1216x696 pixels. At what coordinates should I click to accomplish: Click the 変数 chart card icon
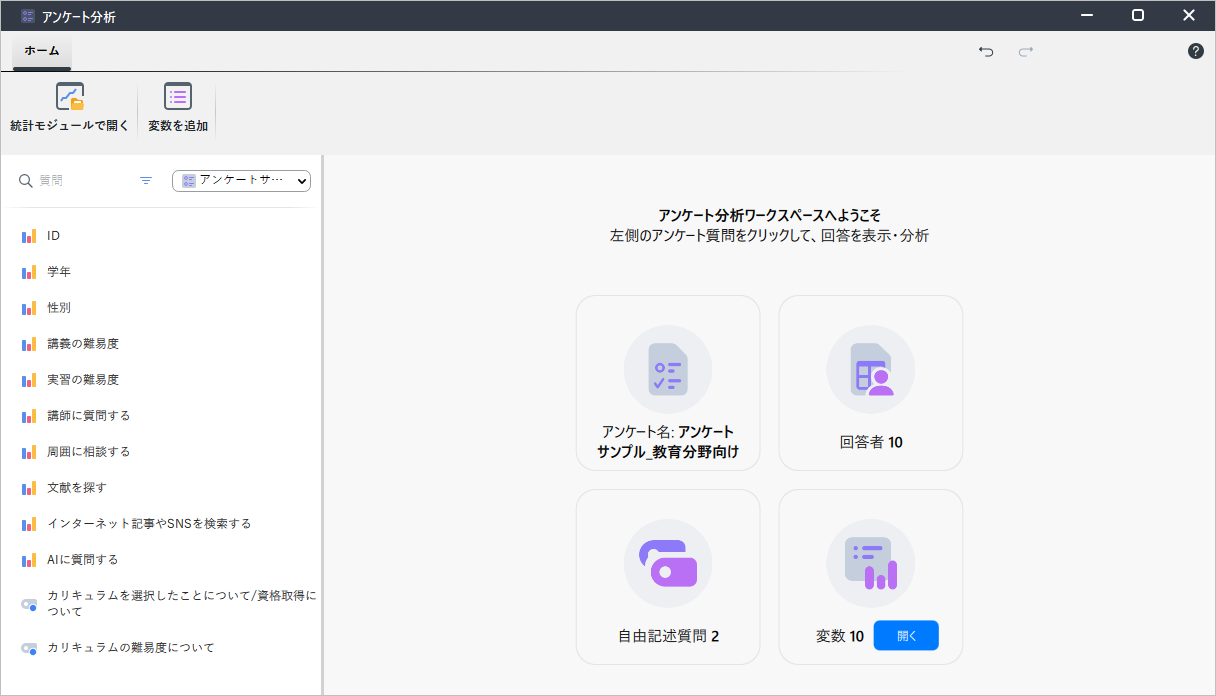coord(870,564)
